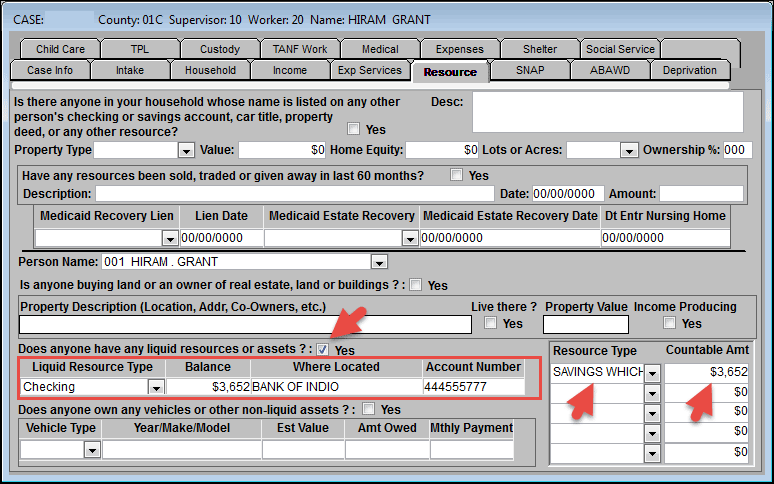Open the SAVINGS WHICH Resource Type dropdown
The image size is (774, 484).
click(x=652, y=373)
